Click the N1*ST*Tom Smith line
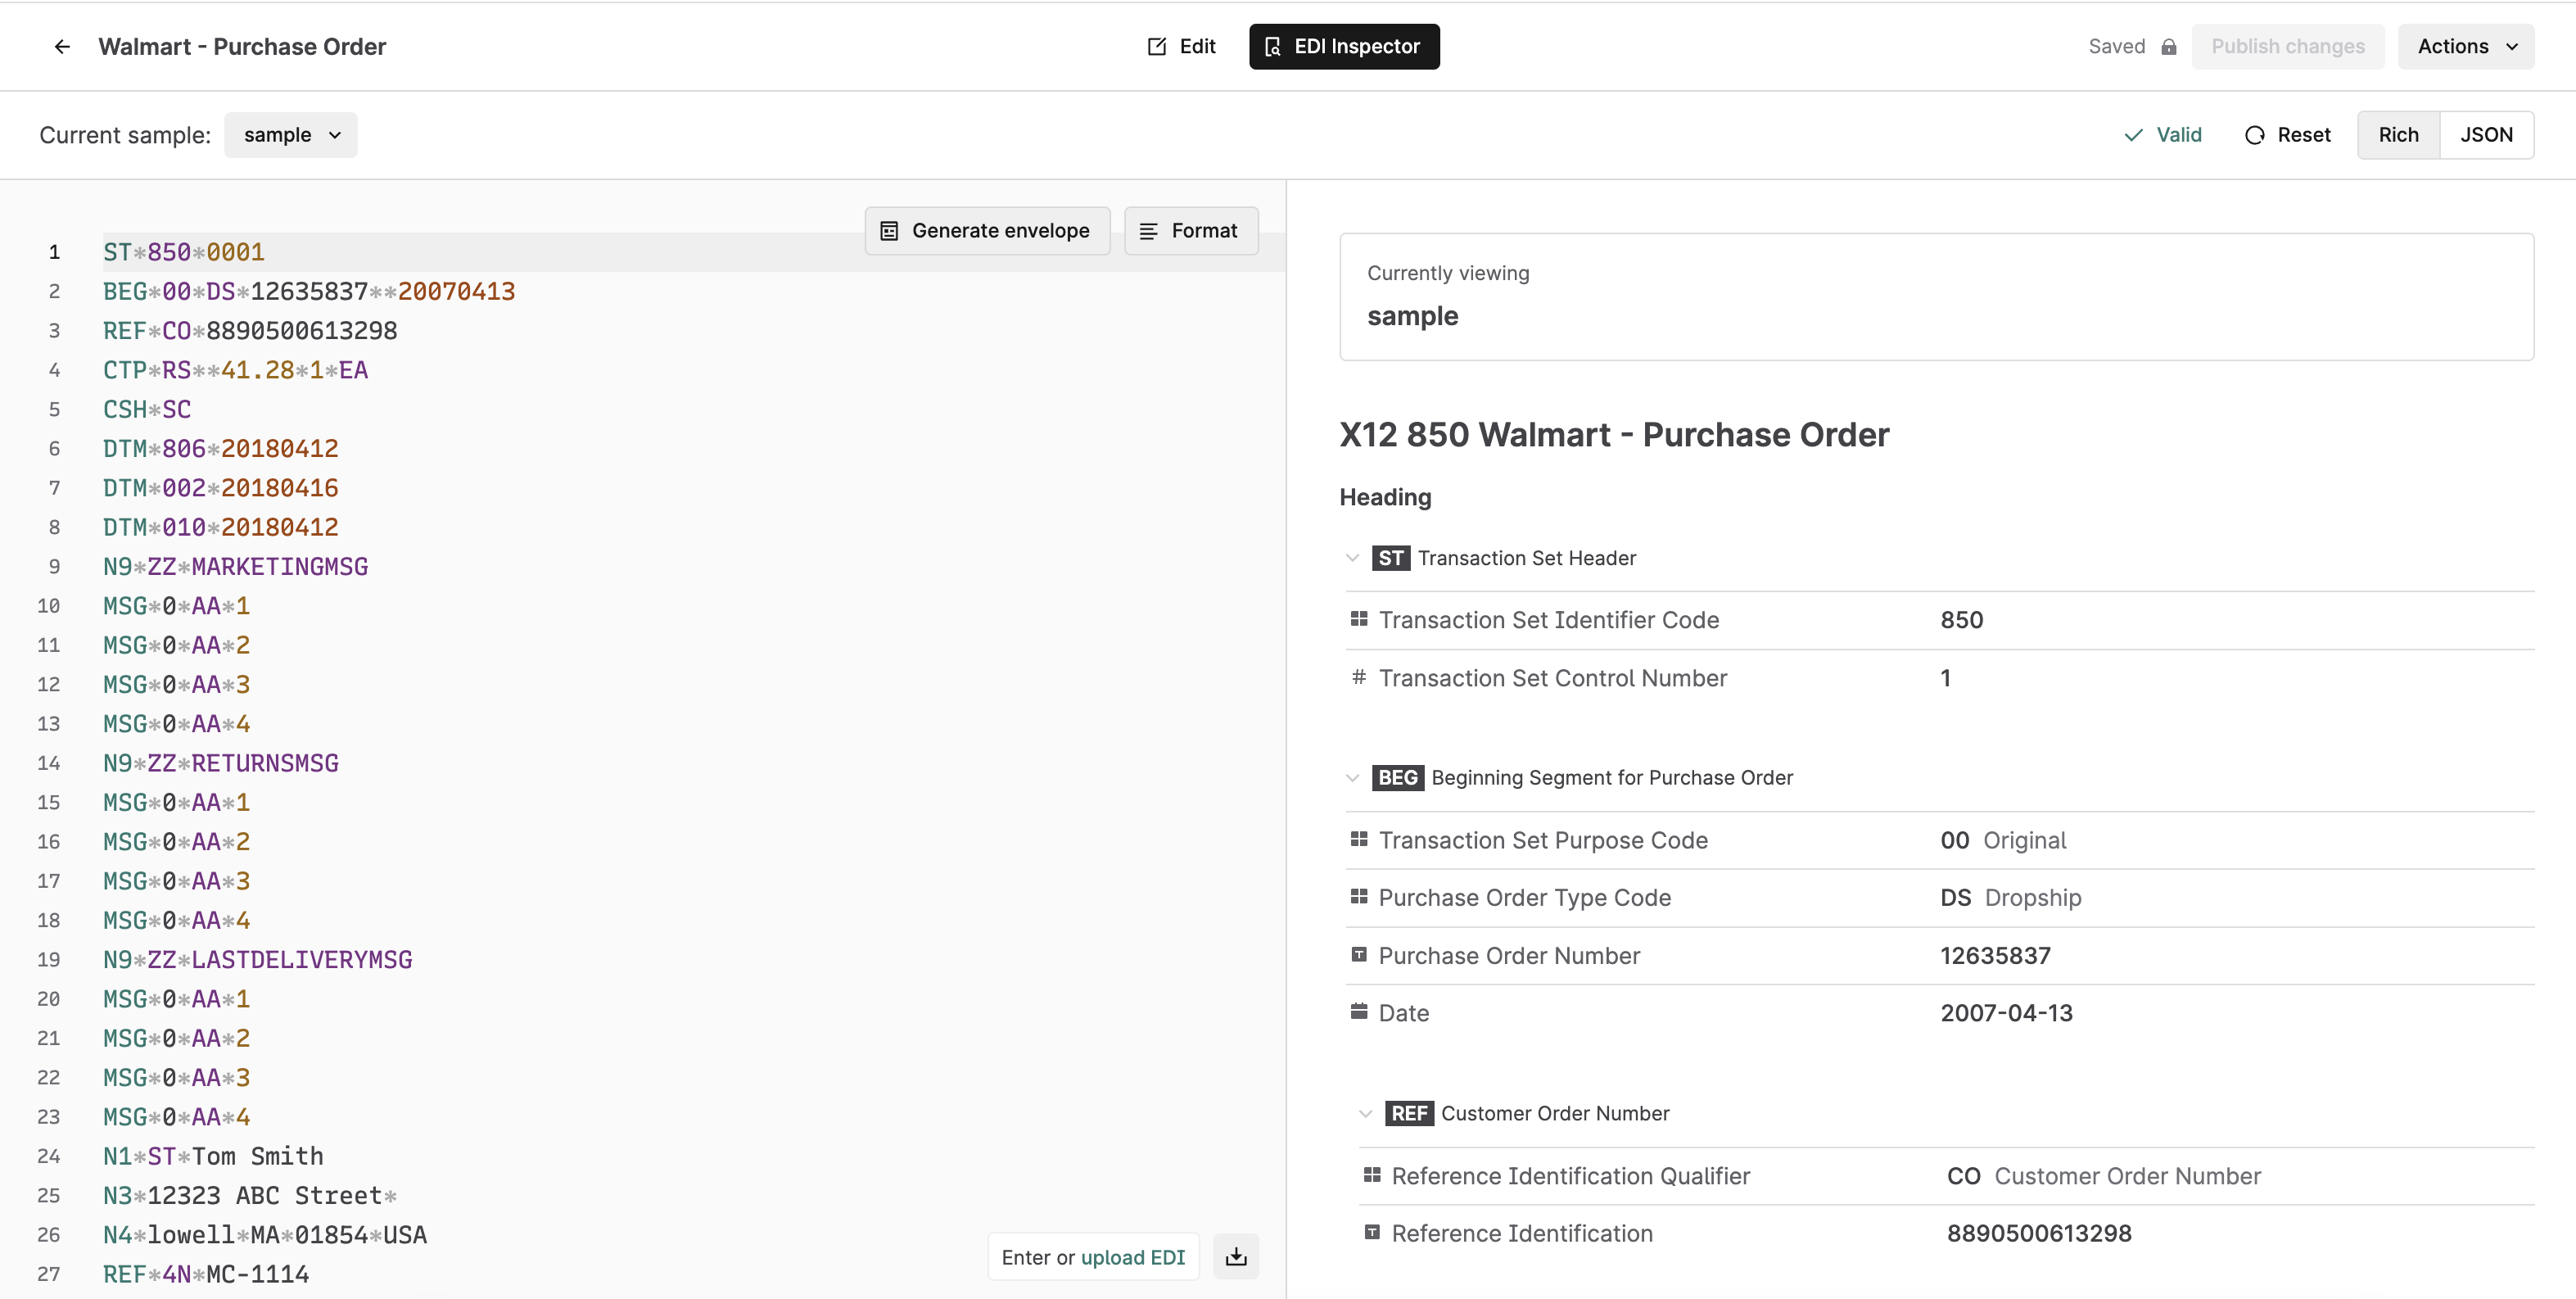Viewport: 2576px width, 1299px height. point(213,1156)
